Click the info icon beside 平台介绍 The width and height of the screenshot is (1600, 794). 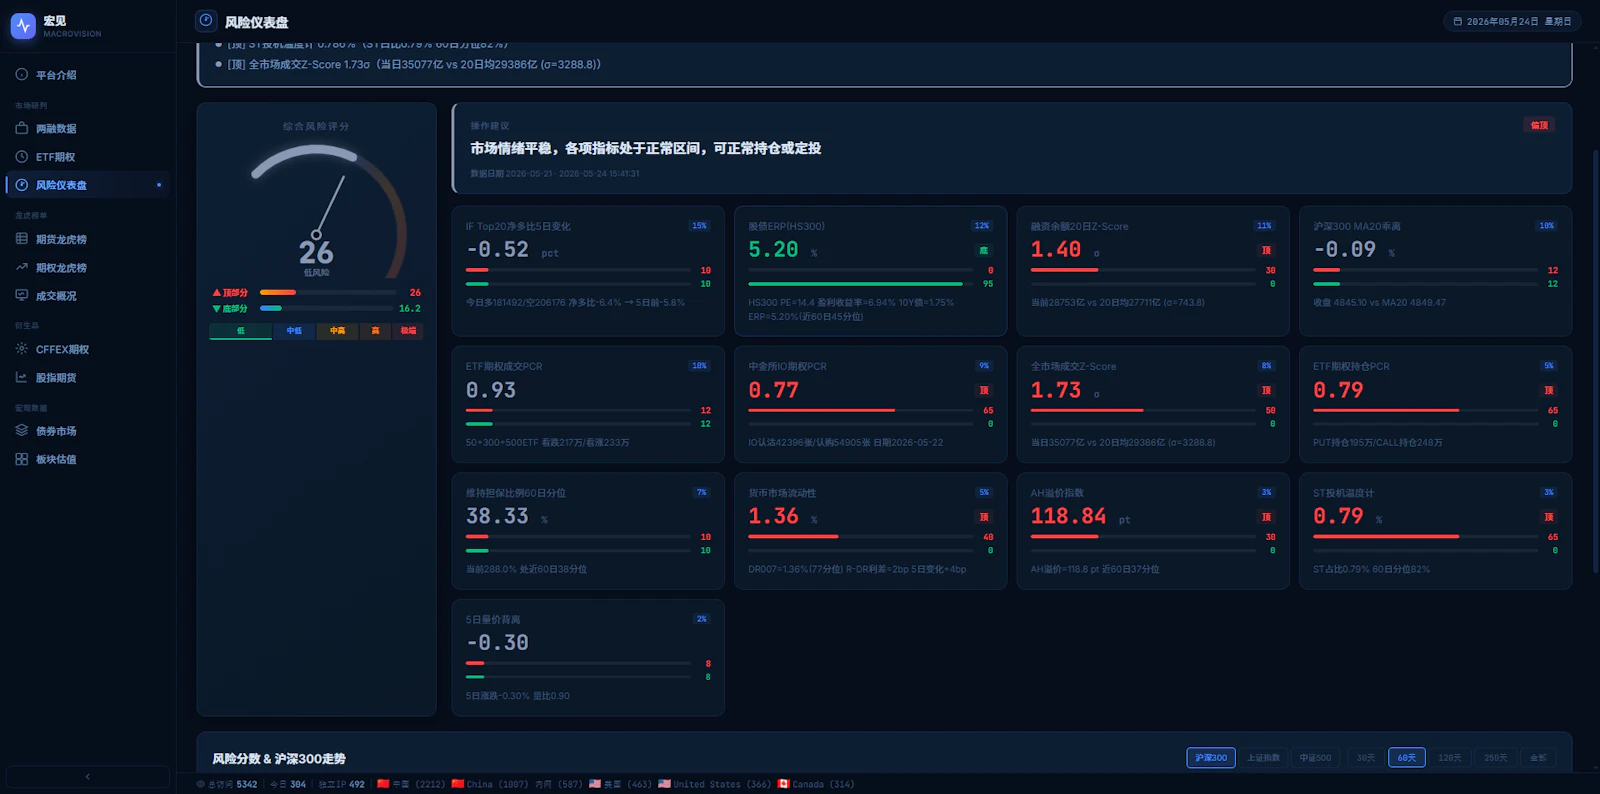21,74
